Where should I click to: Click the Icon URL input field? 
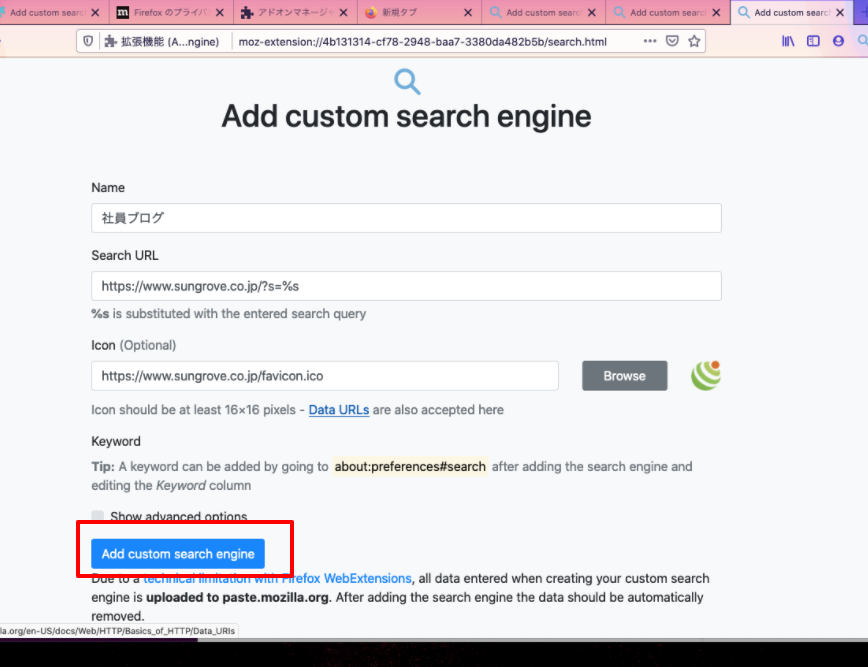[324, 376]
